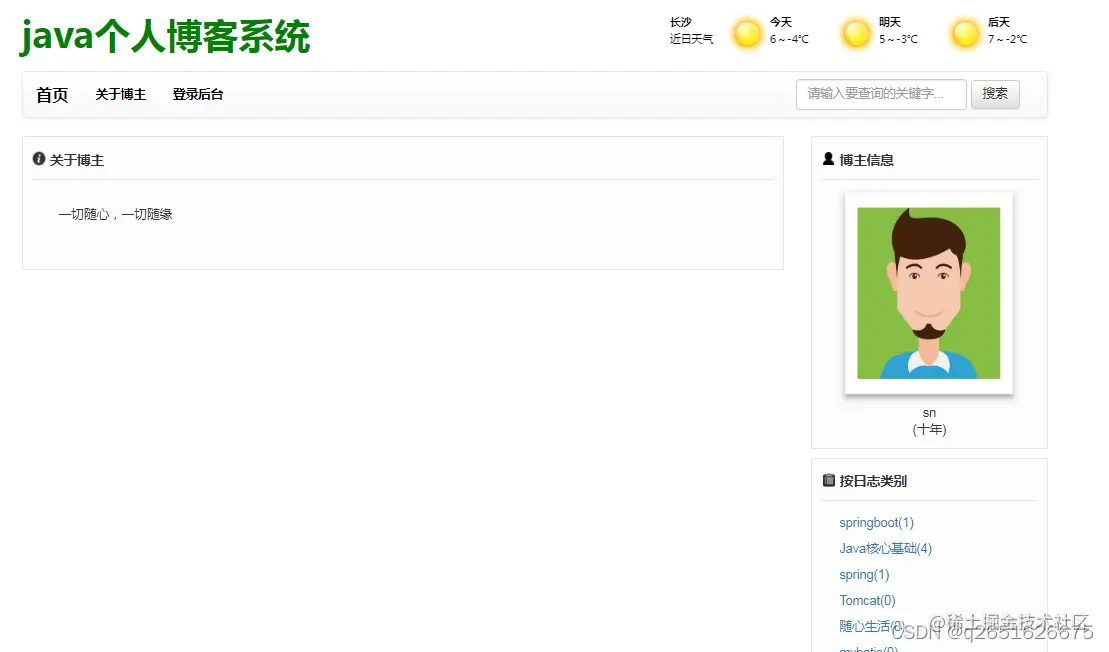
Task: Click the day-after-tomorrow sun weather icon
Action: click(x=965, y=33)
